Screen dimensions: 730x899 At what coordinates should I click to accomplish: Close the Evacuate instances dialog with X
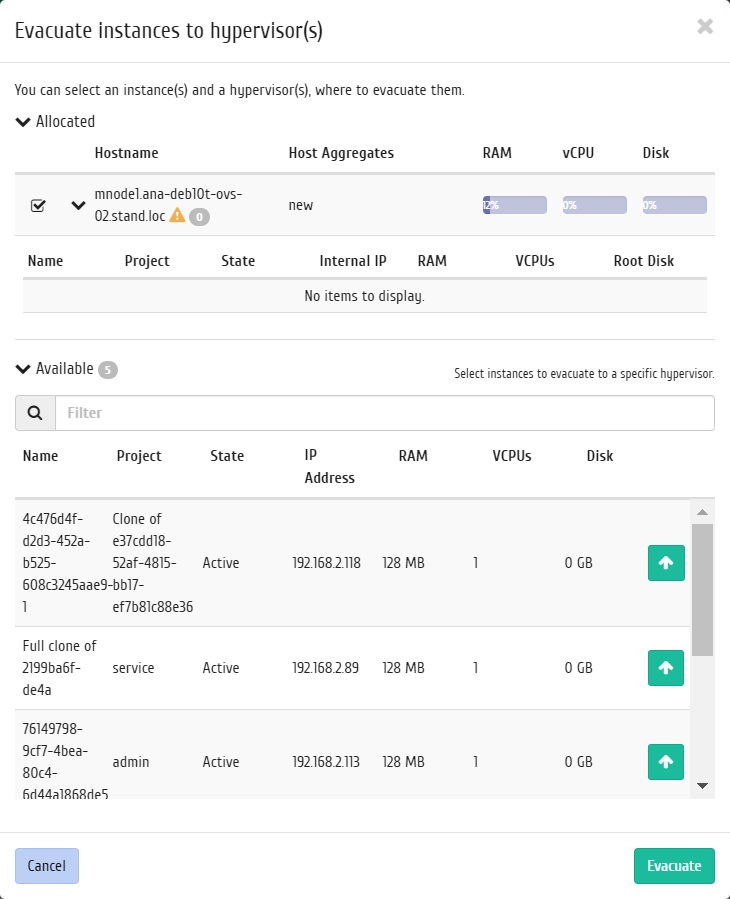point(705,26)
